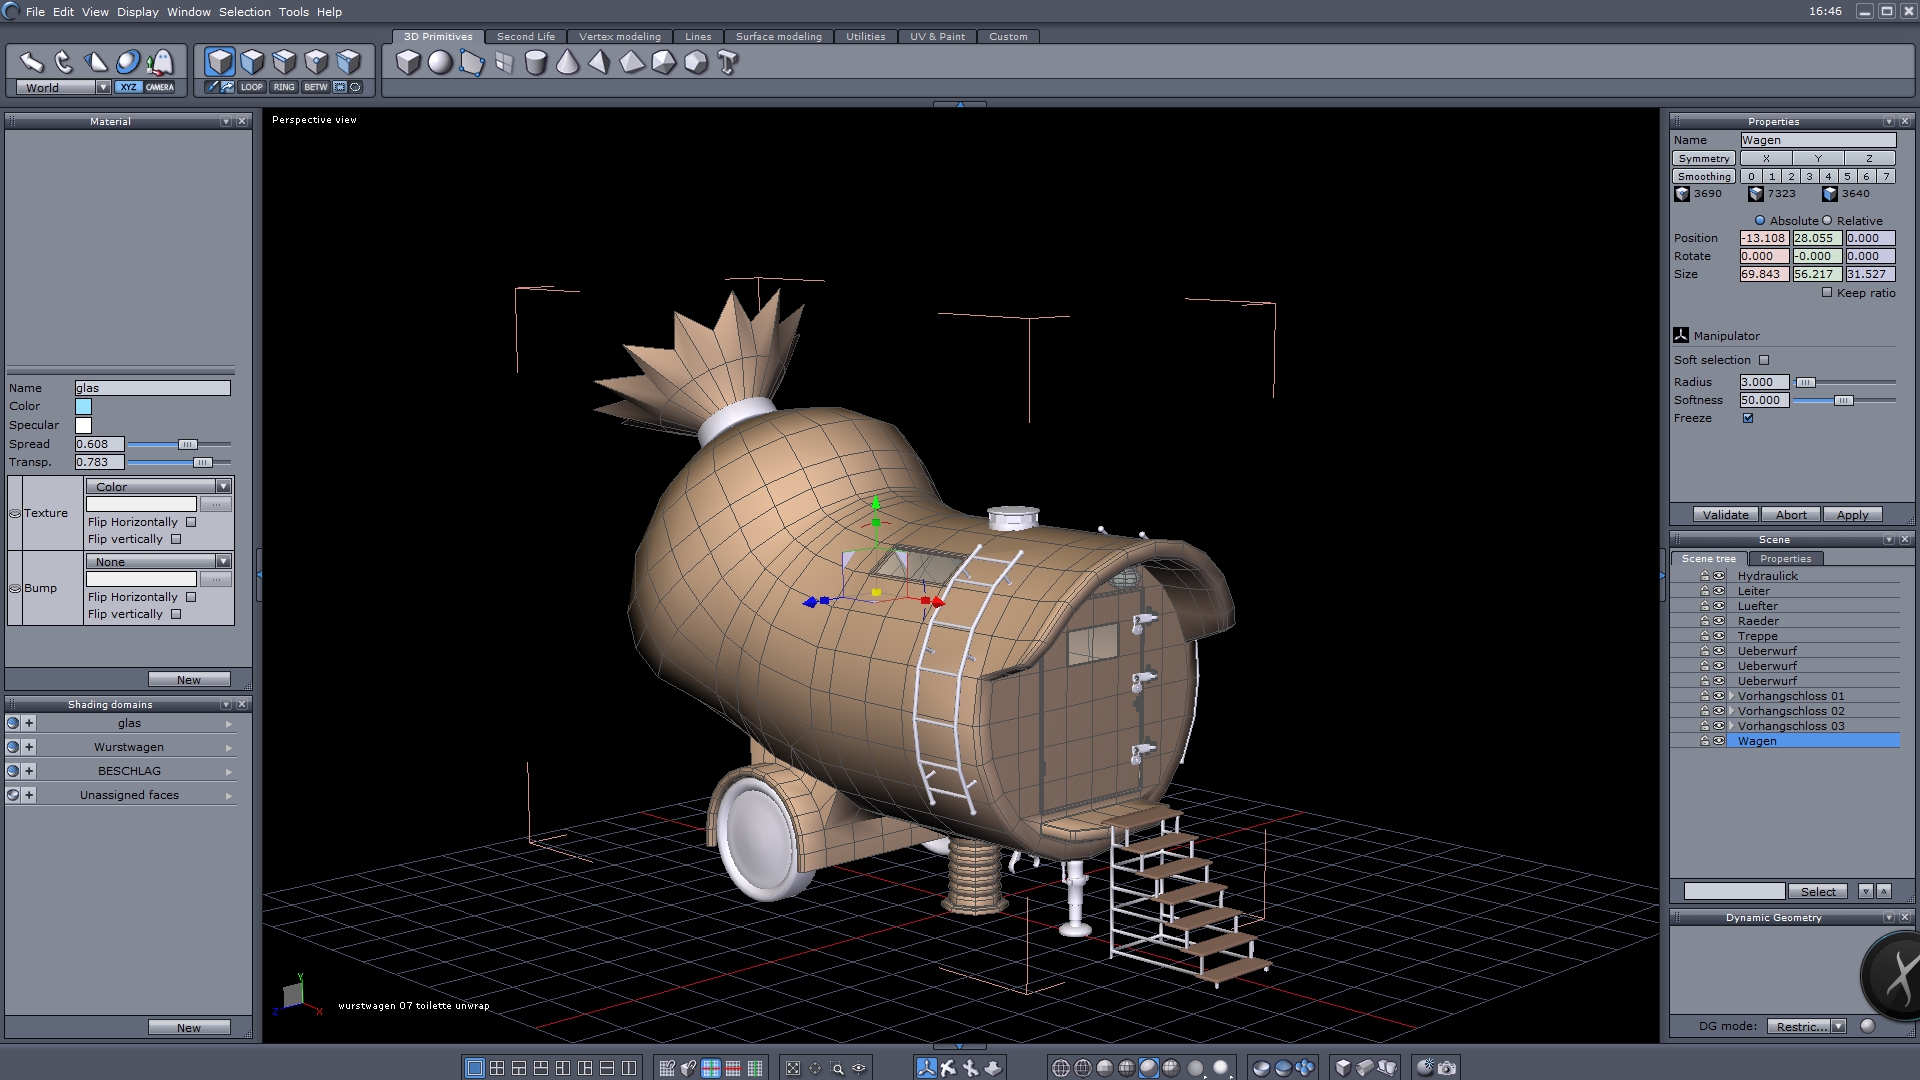Open the World coordinate system dropdown
1920x1080 pixels.
point(103,88)
